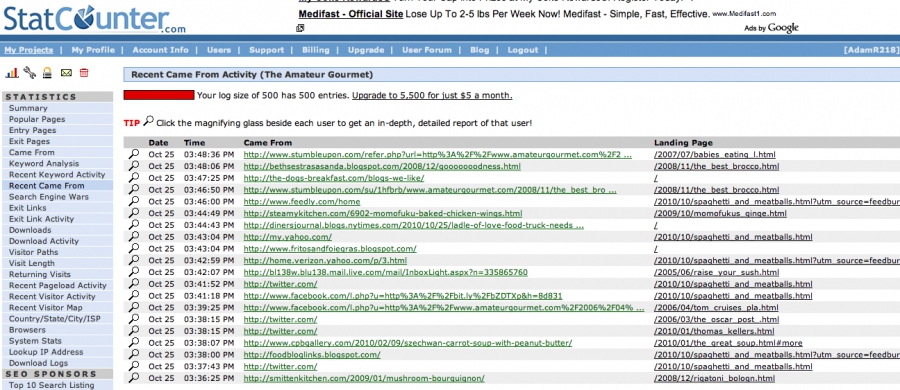This screenshot has width=900, height=390.
Task: Click magnifying glass in my.yahoo.com row
Action: point(134,237)
